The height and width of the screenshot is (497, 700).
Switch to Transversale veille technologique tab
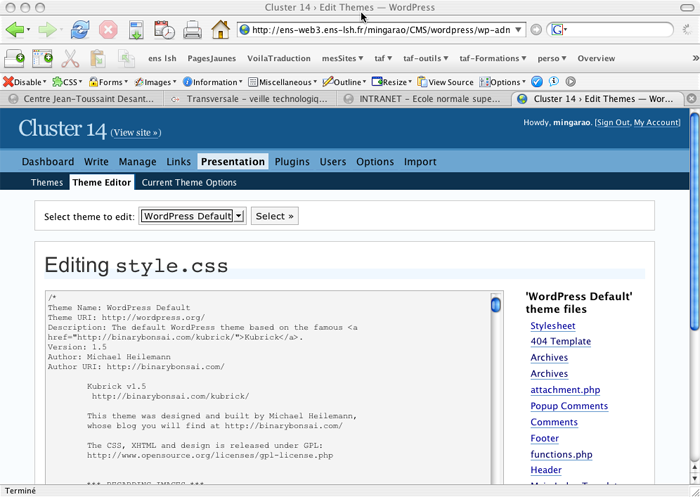(250, 99)
